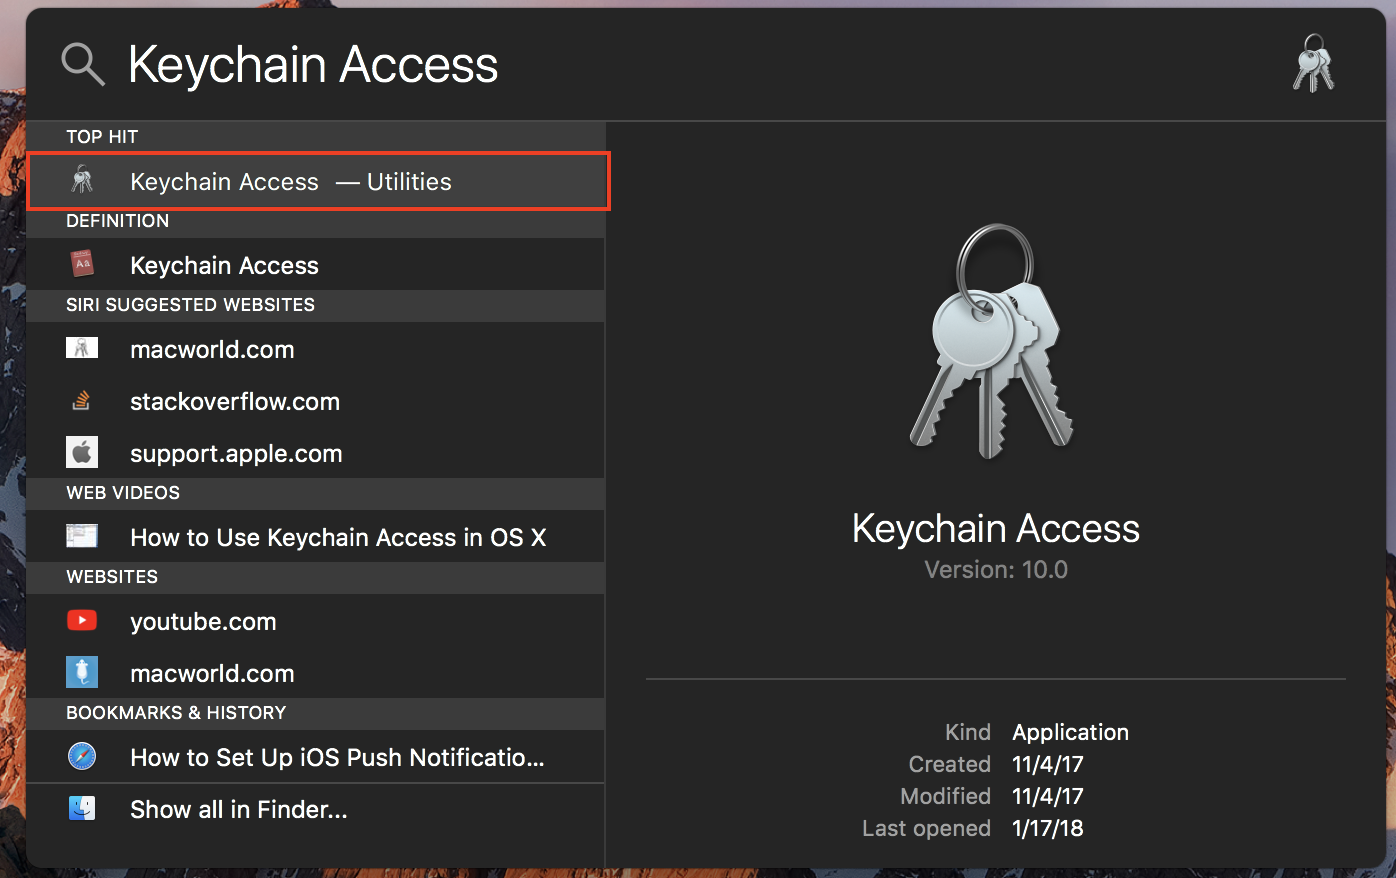Screen dimensions: 1396x878
Task: Click the Safari compass bookmark icon
Action: [82, 757]
